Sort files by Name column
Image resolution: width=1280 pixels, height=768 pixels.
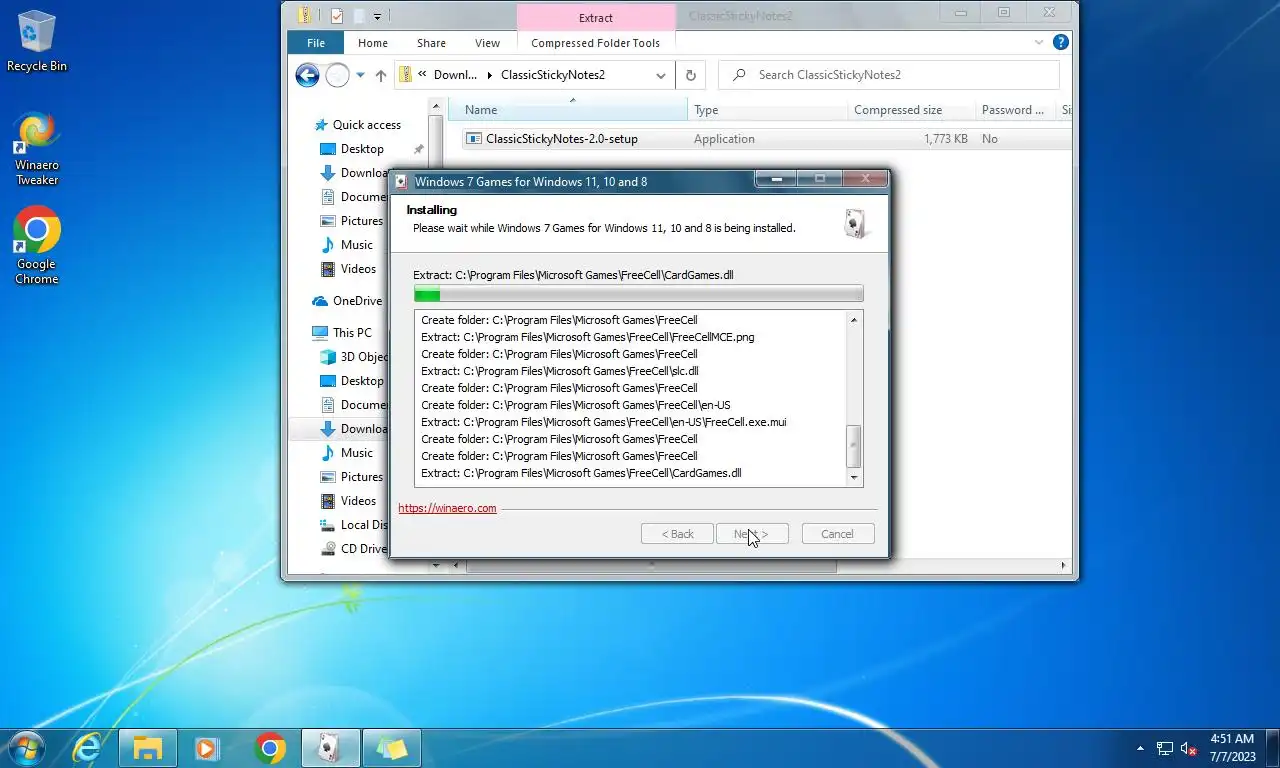tap(568, 110)
